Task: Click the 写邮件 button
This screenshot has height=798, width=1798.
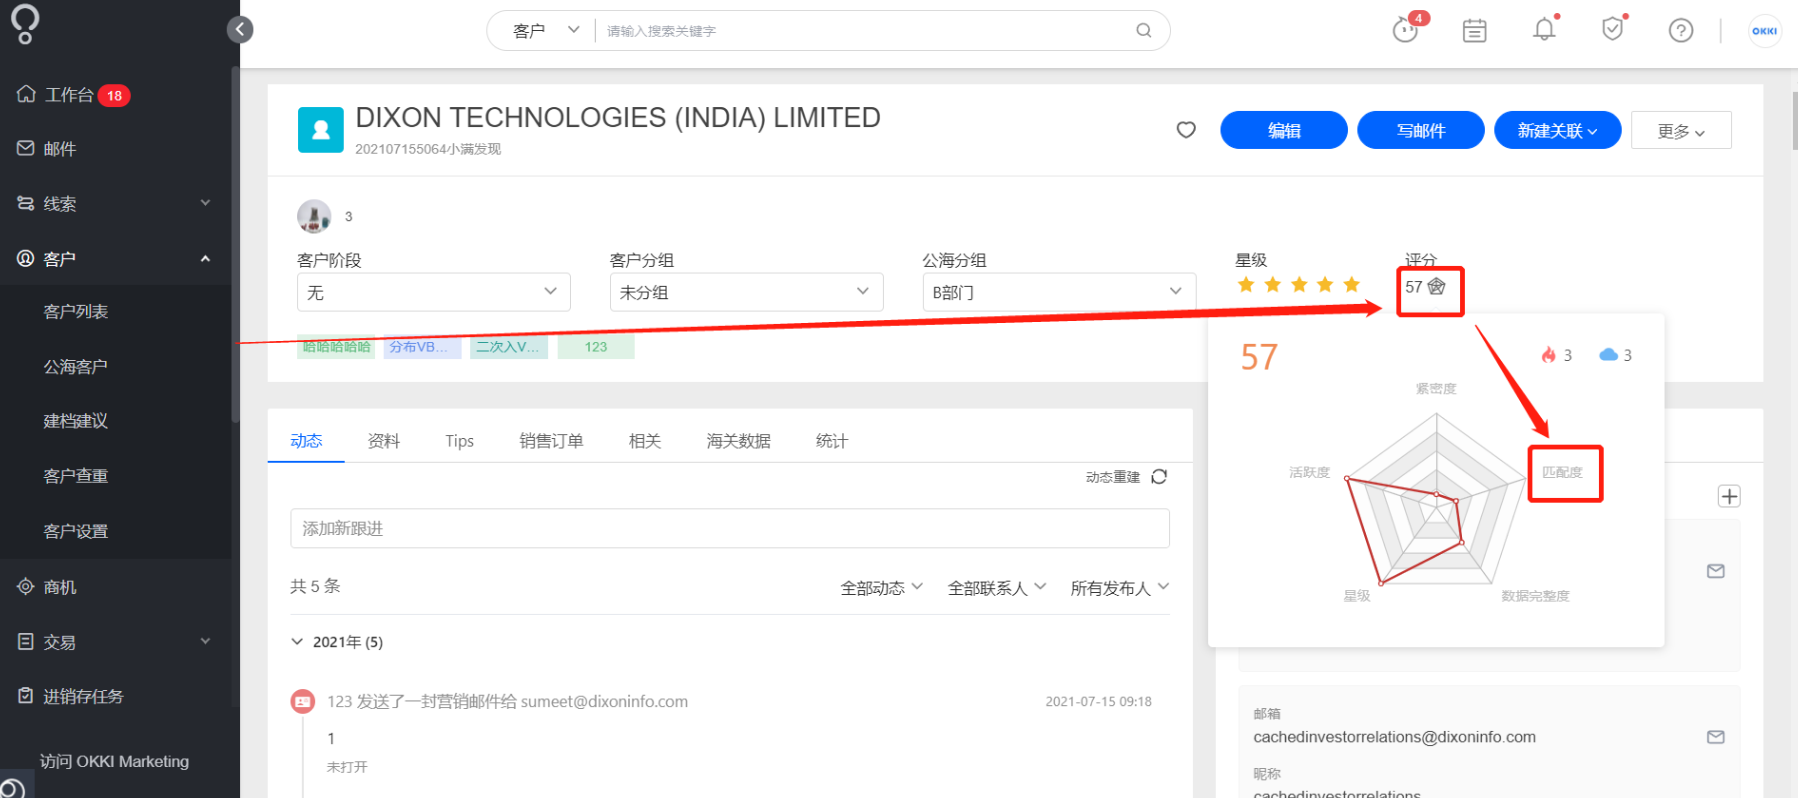Action: (1421, 130)
